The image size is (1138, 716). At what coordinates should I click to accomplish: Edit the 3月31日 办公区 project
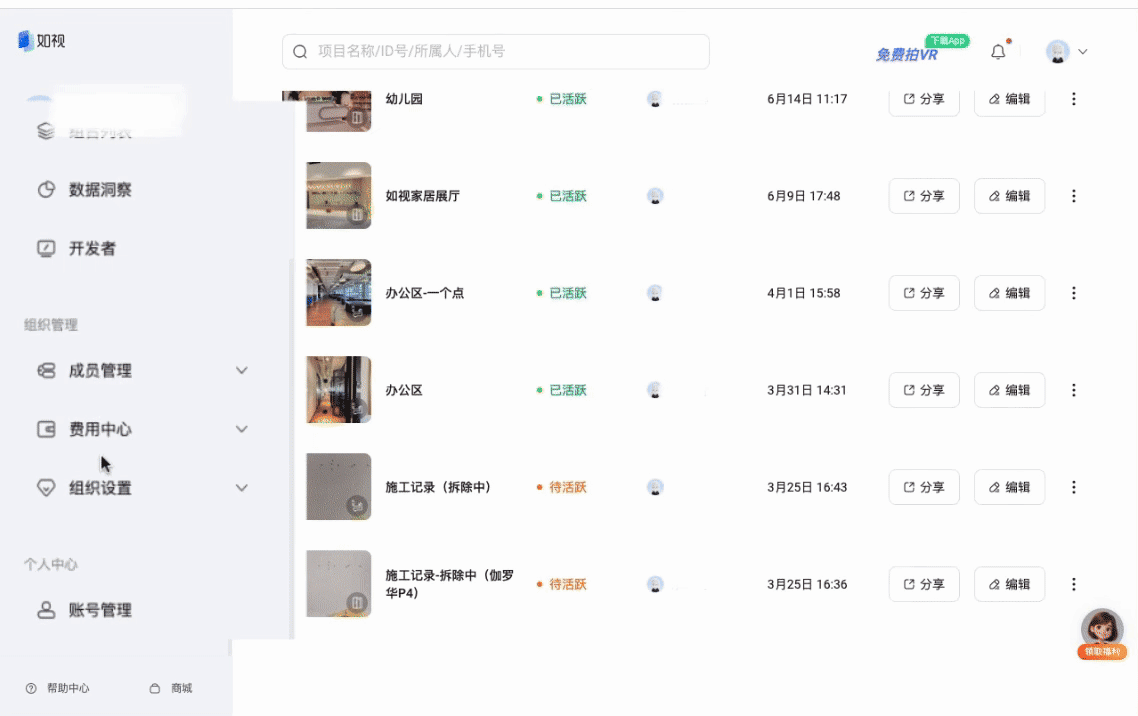(1010, 390)
